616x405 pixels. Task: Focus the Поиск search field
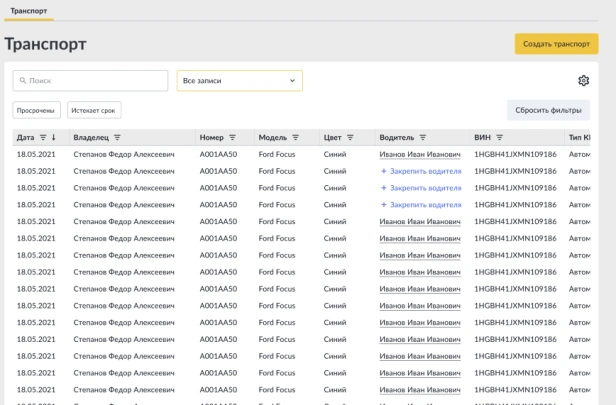[x=90, y=81]
